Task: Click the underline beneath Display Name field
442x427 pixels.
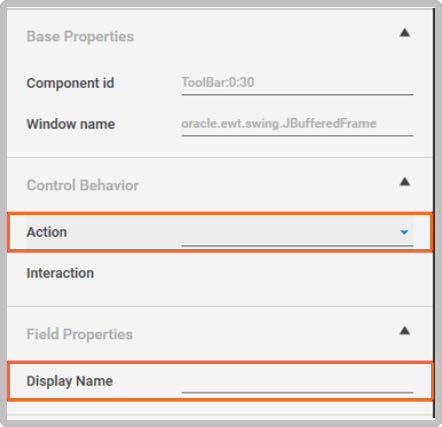Action: tap(297, 393)
